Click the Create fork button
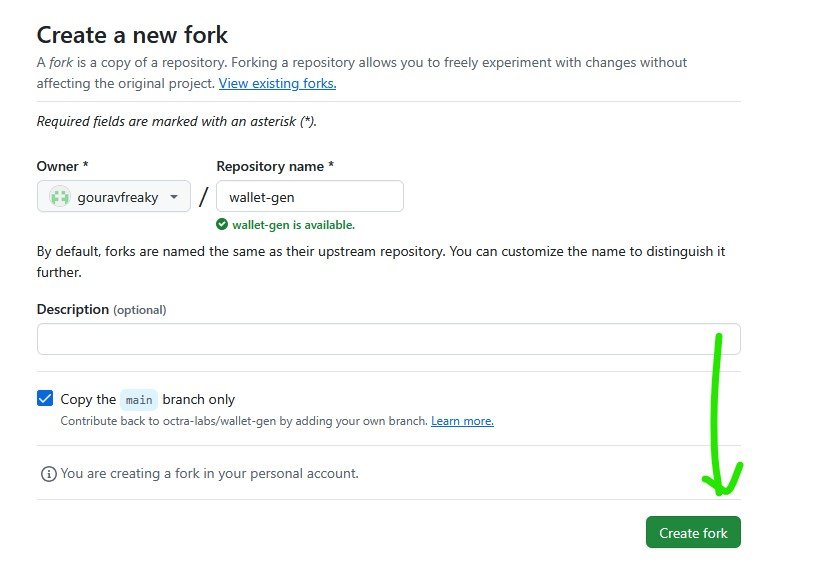 click(x=693, y=532)
